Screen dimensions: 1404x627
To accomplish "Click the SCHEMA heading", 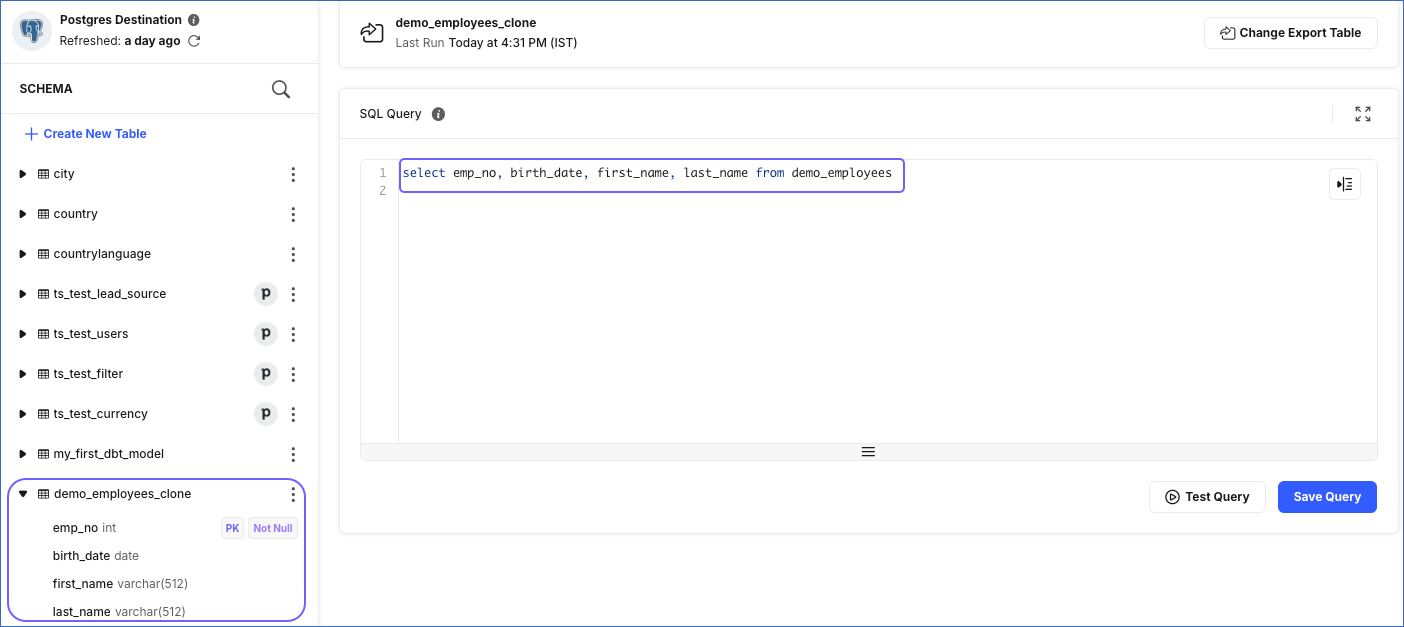I will coord(46,89).
